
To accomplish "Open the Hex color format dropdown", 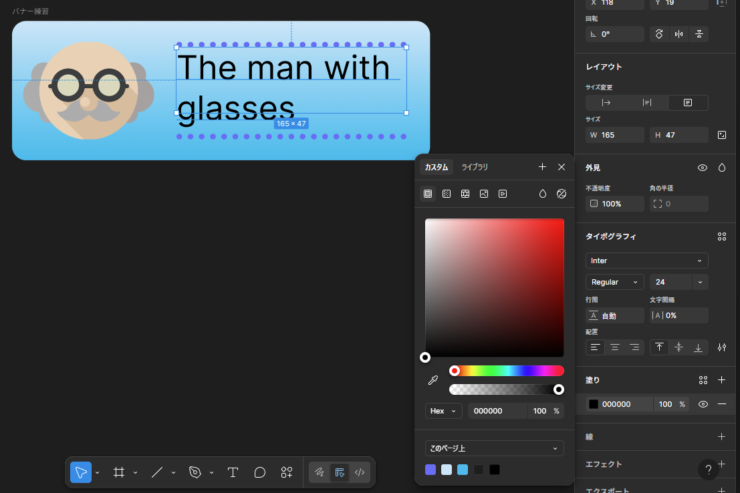I will [444, 411].
